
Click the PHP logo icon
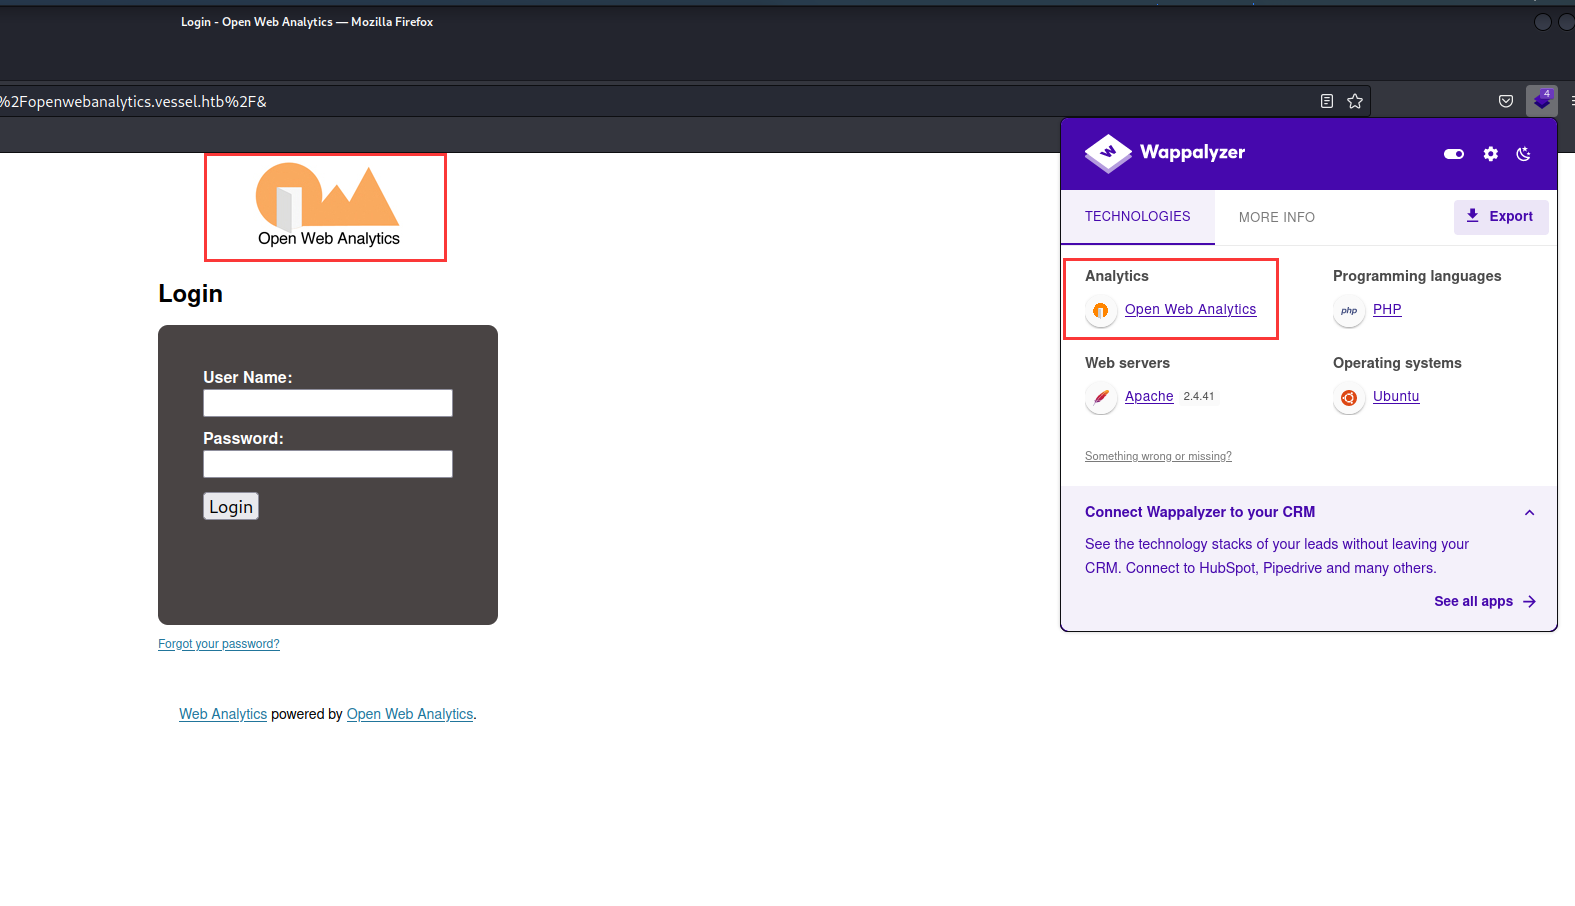pyautogui.click(x=1349, y=311)
